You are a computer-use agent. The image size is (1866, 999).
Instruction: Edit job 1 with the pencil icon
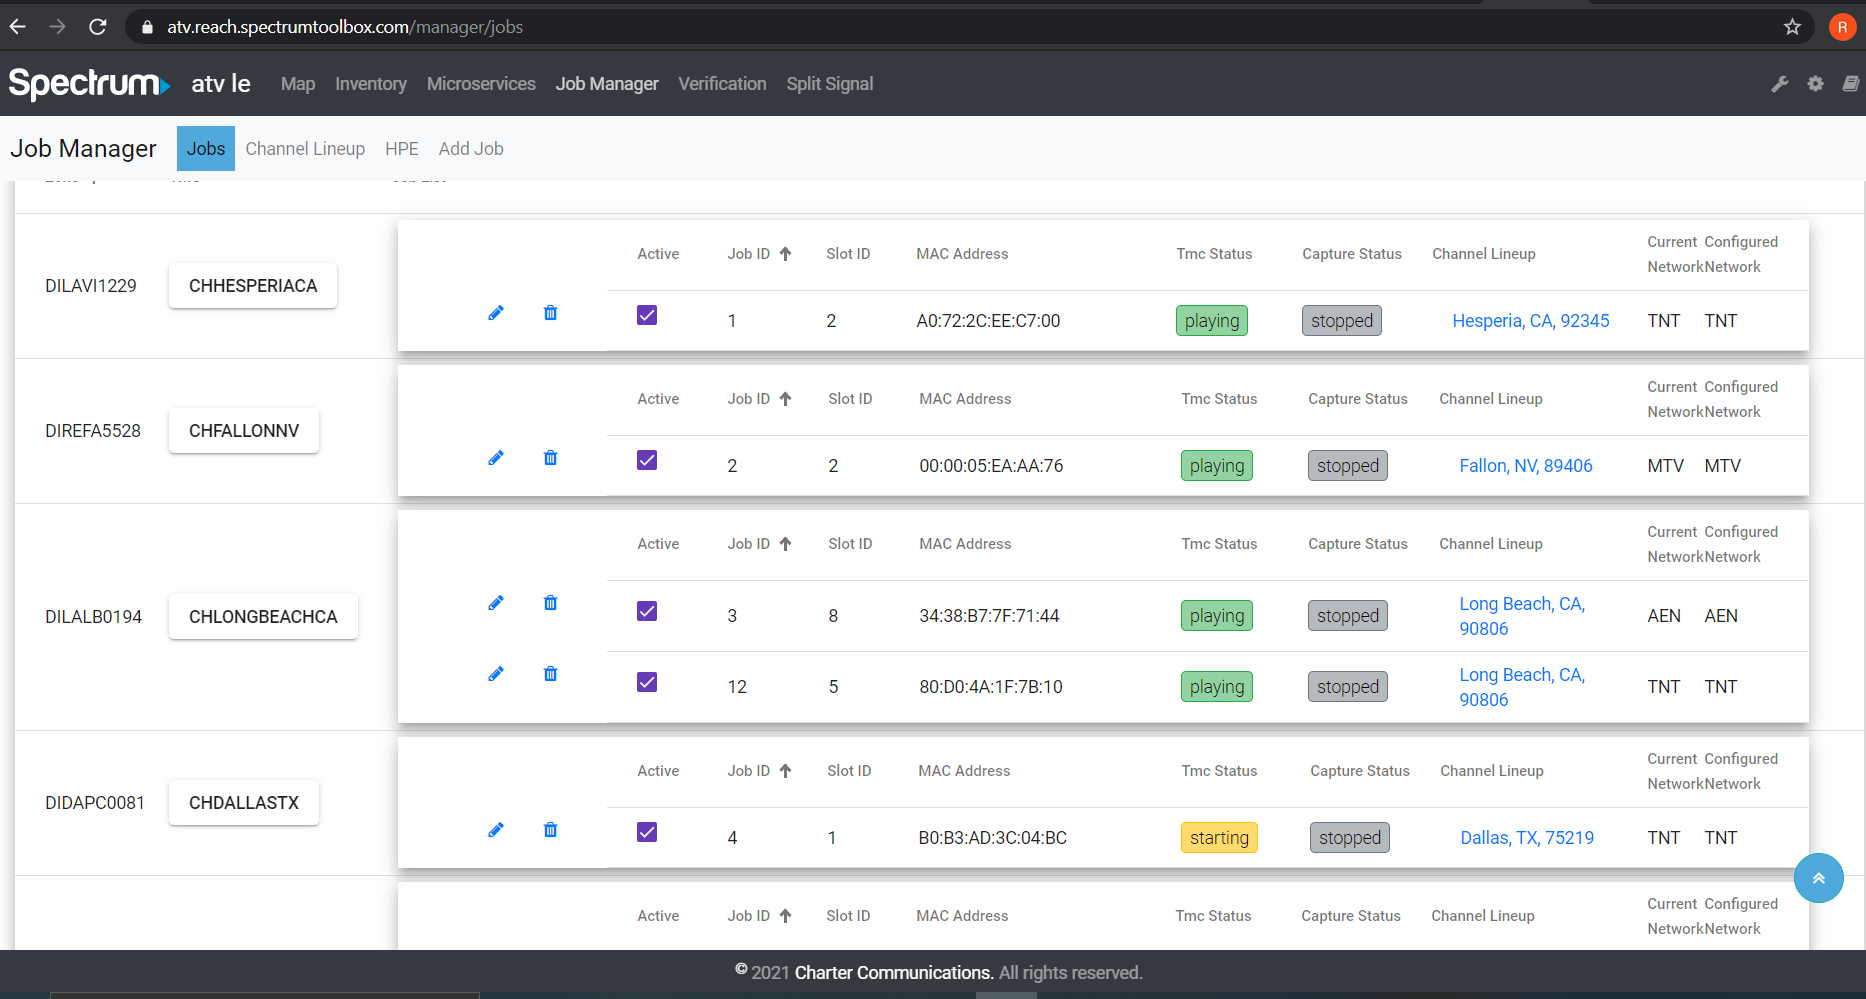[x=496, y=313]
